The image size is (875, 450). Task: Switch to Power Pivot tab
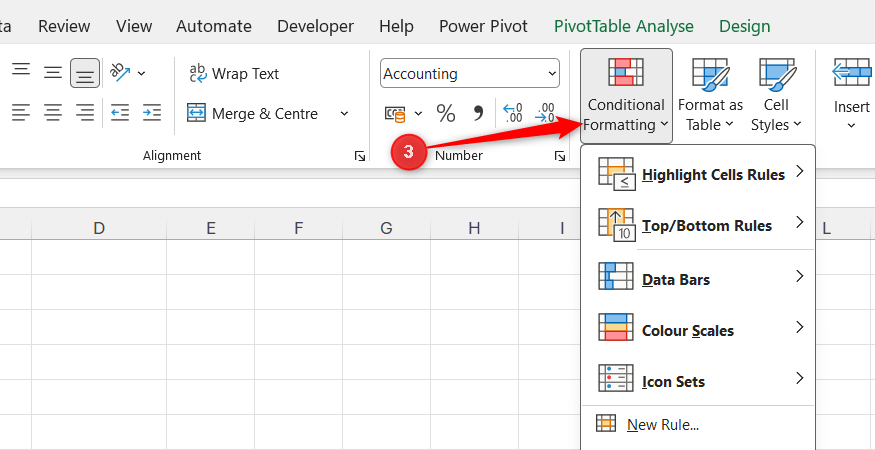tap(483, 26)
